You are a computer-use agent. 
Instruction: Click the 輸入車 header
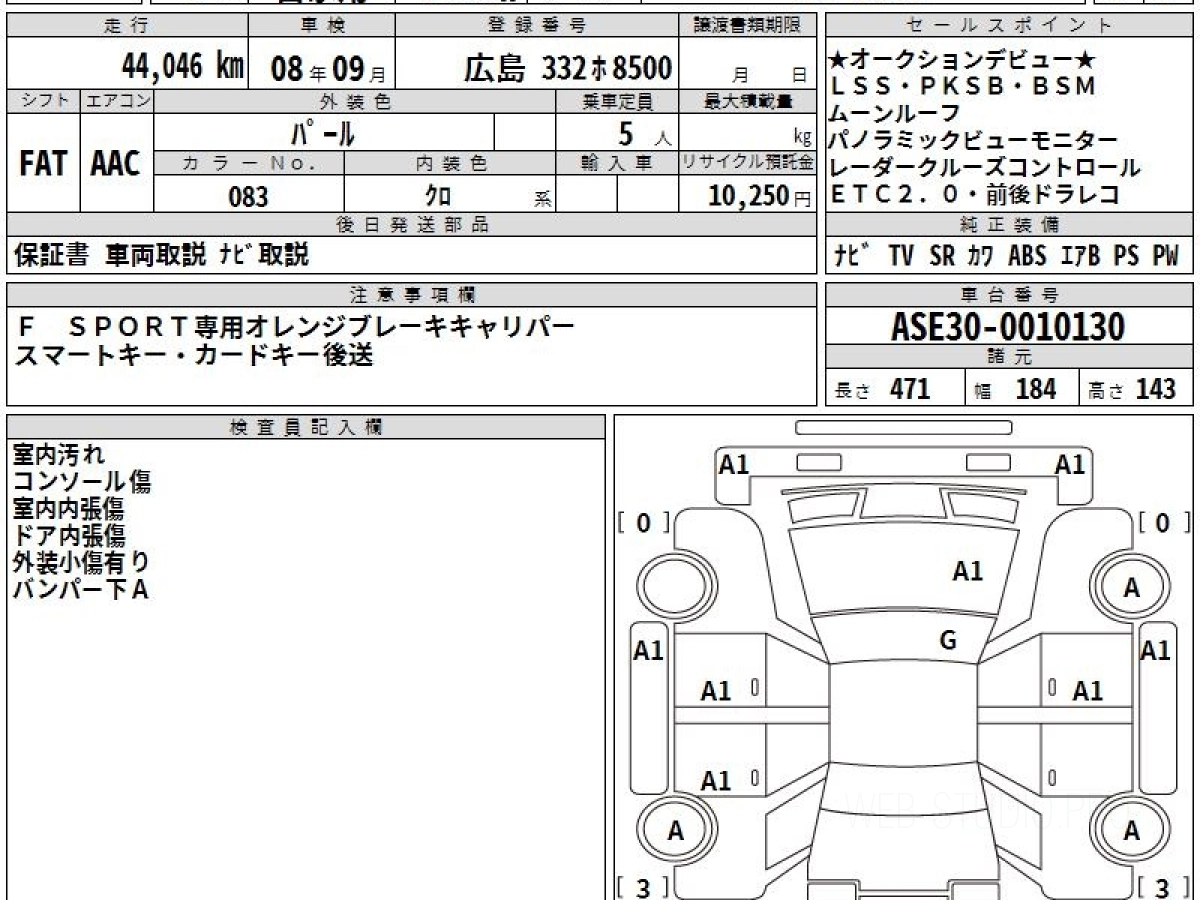(x=617, y=163)
